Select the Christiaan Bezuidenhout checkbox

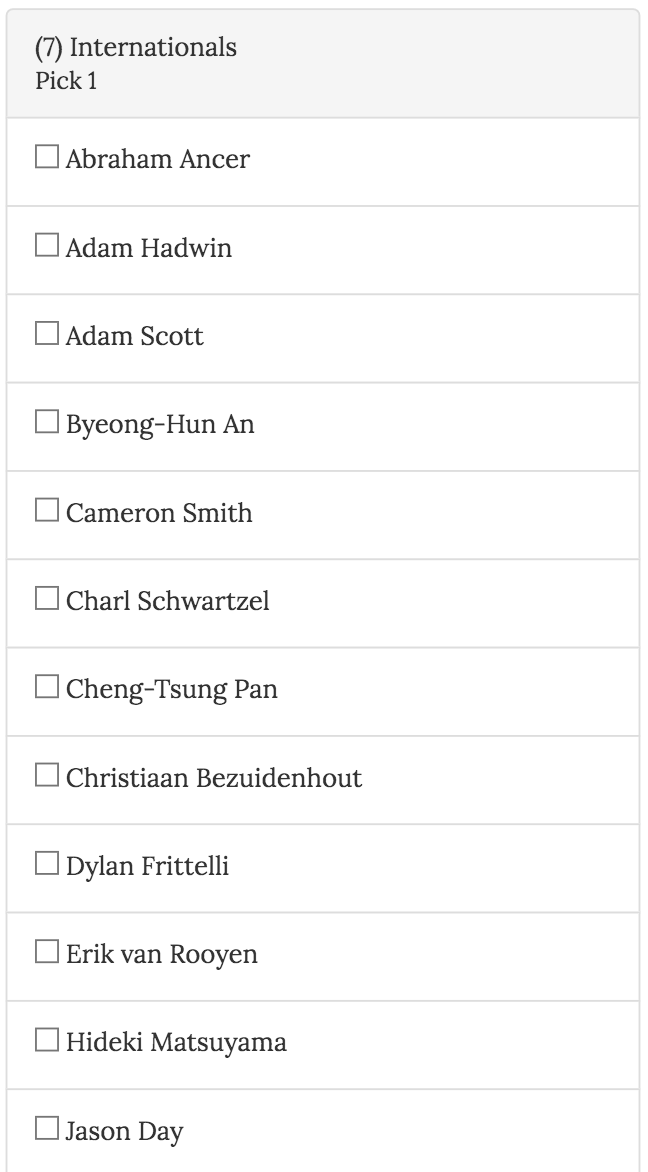(47, 776)
